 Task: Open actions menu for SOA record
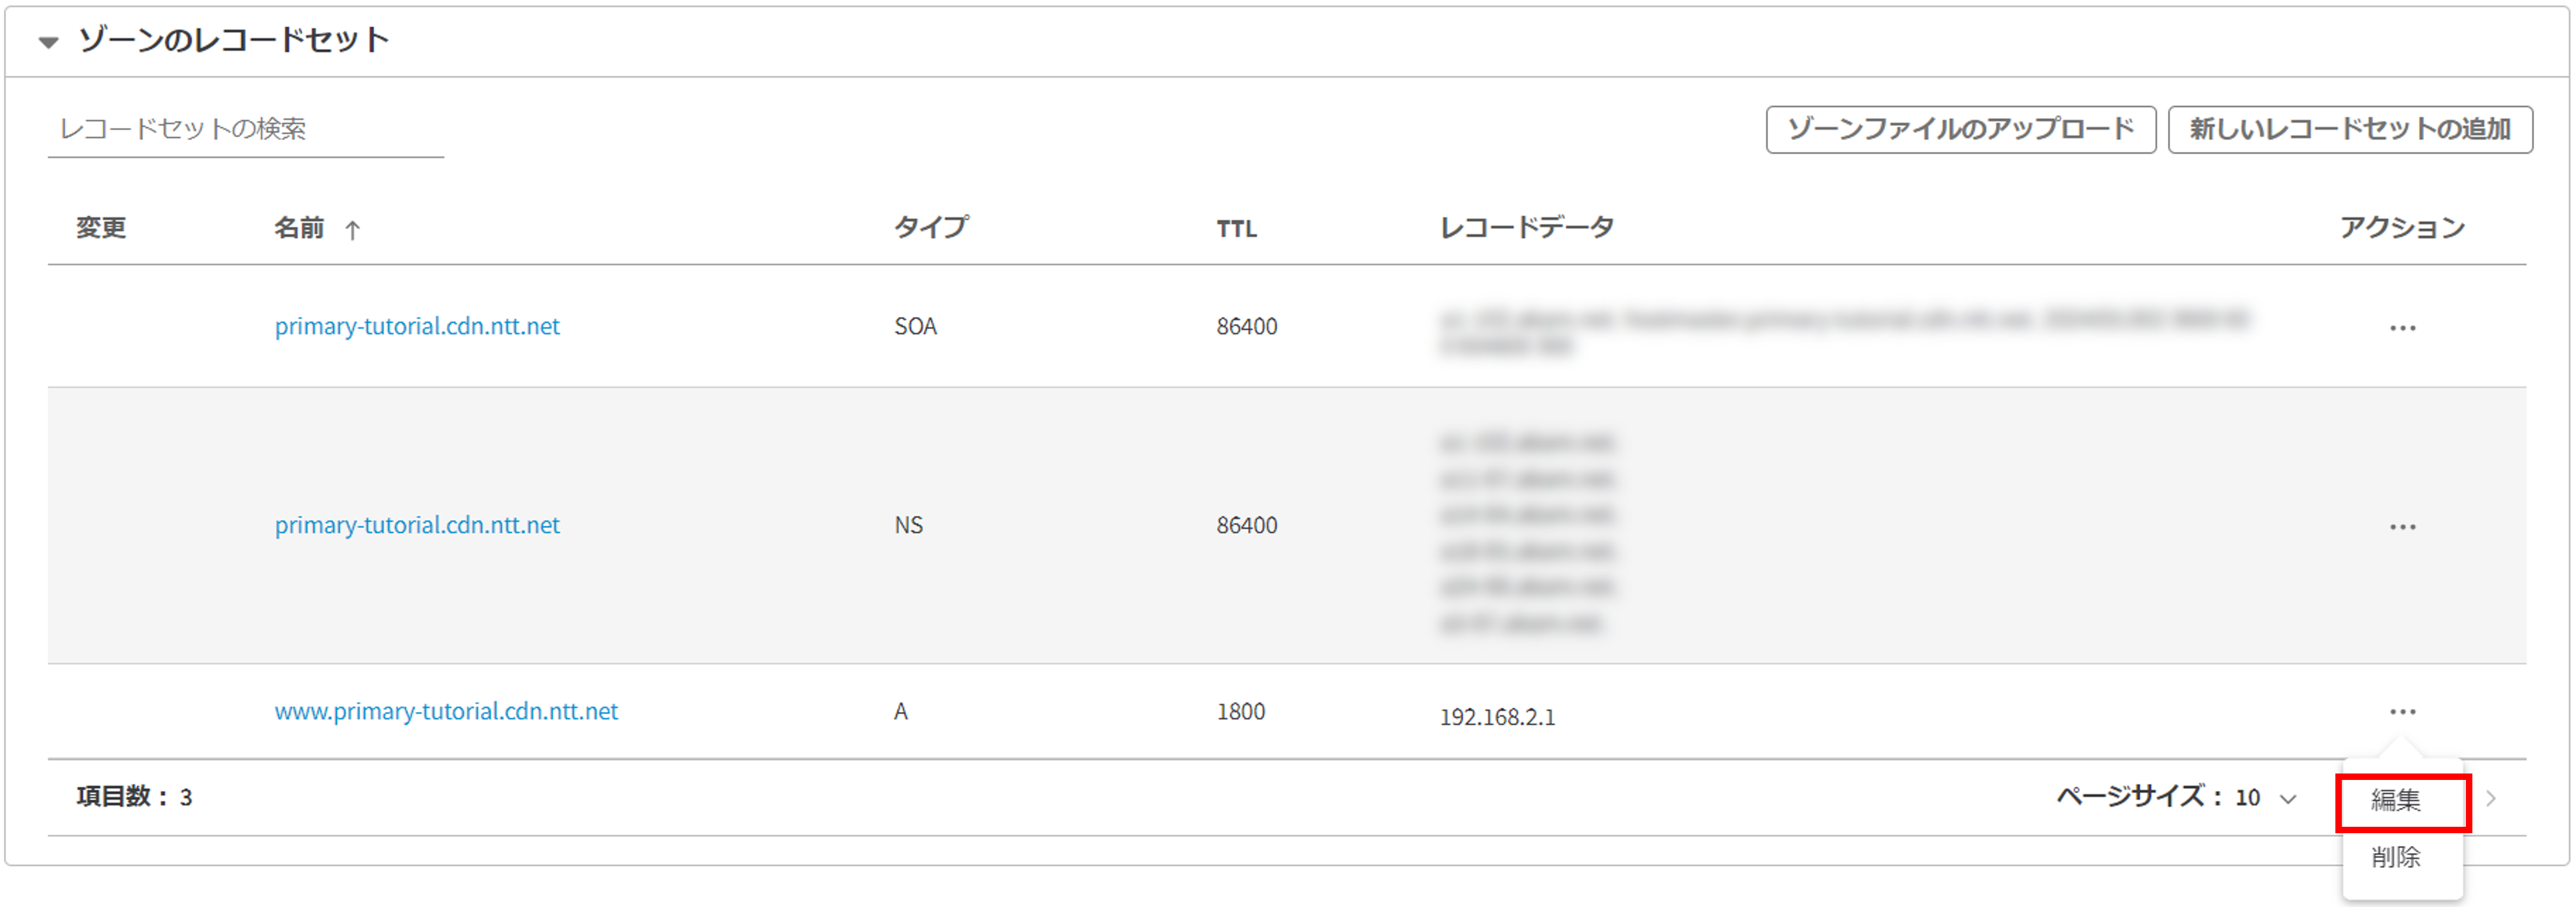(2402, 328)
